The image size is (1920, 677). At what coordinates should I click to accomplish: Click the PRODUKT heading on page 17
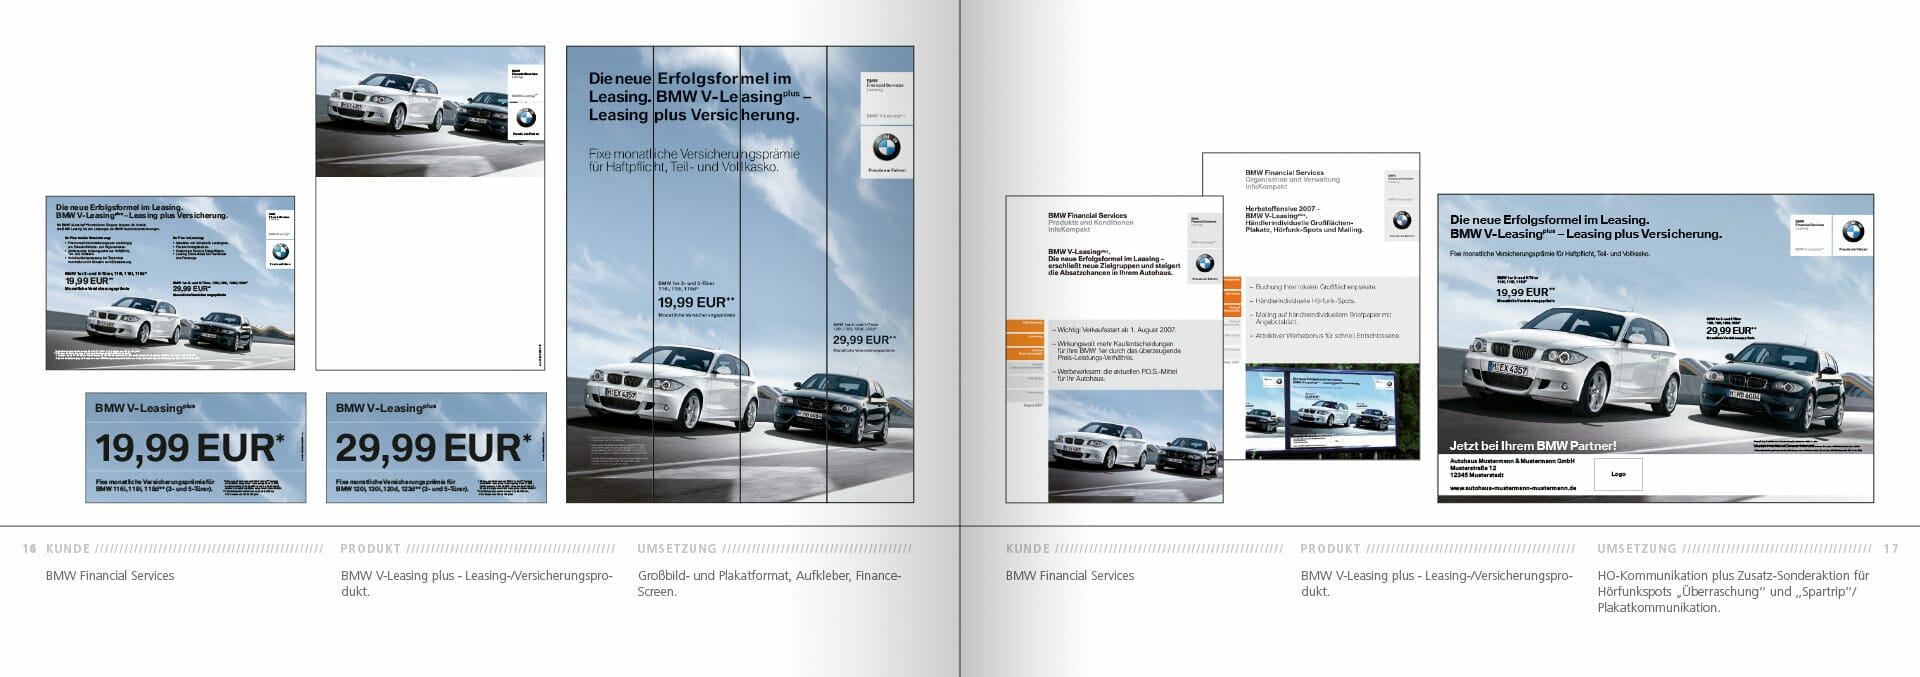(1330, 549)
